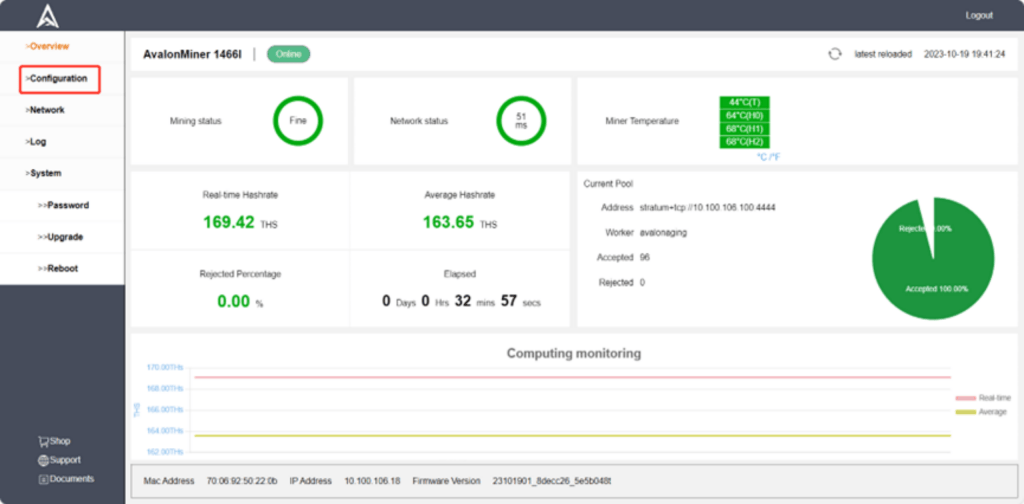Image resolution: width=1024 pixels, height=504 pixels.
Task: Click the reload refresh icon
Action: (x=834, y=54)
